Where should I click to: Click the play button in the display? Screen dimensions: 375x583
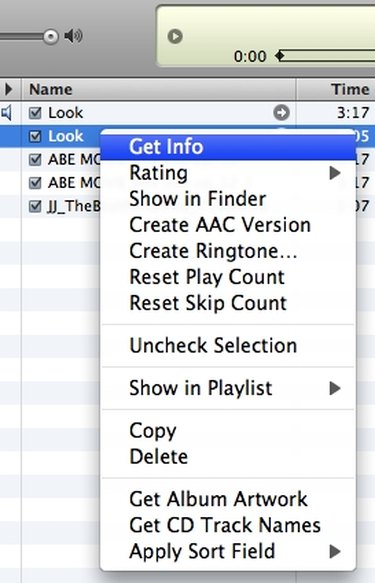[x=175, y=36]
